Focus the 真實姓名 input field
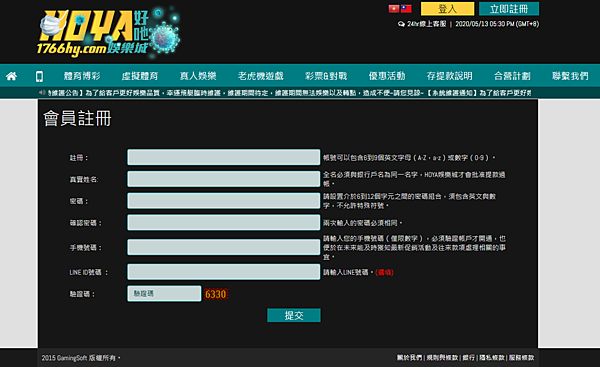 click(224, 179)
